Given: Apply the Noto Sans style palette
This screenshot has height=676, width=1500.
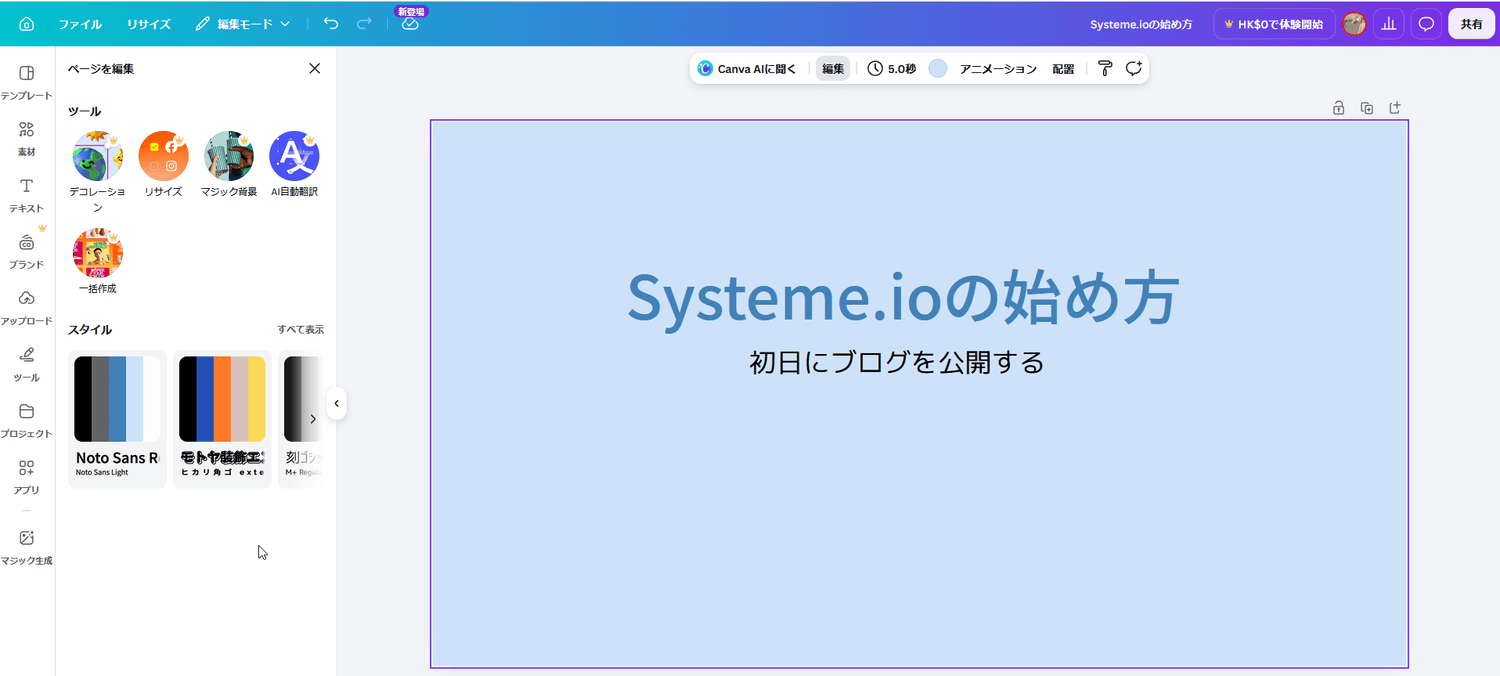Looking at the screenshot, I should [x=117, y=419].
